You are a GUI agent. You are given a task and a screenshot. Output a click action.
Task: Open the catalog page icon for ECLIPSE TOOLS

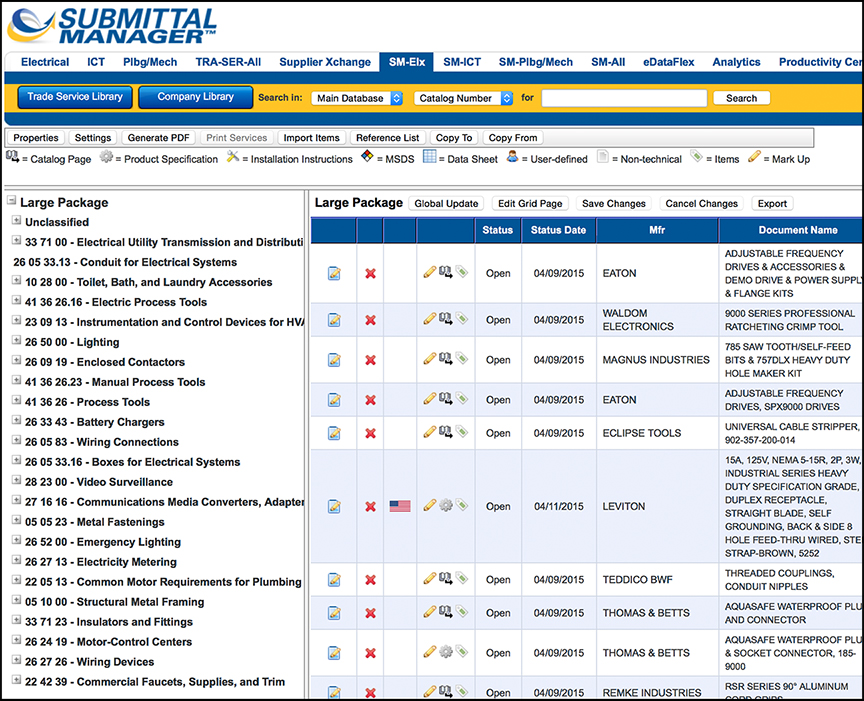(x=445, y=432)
